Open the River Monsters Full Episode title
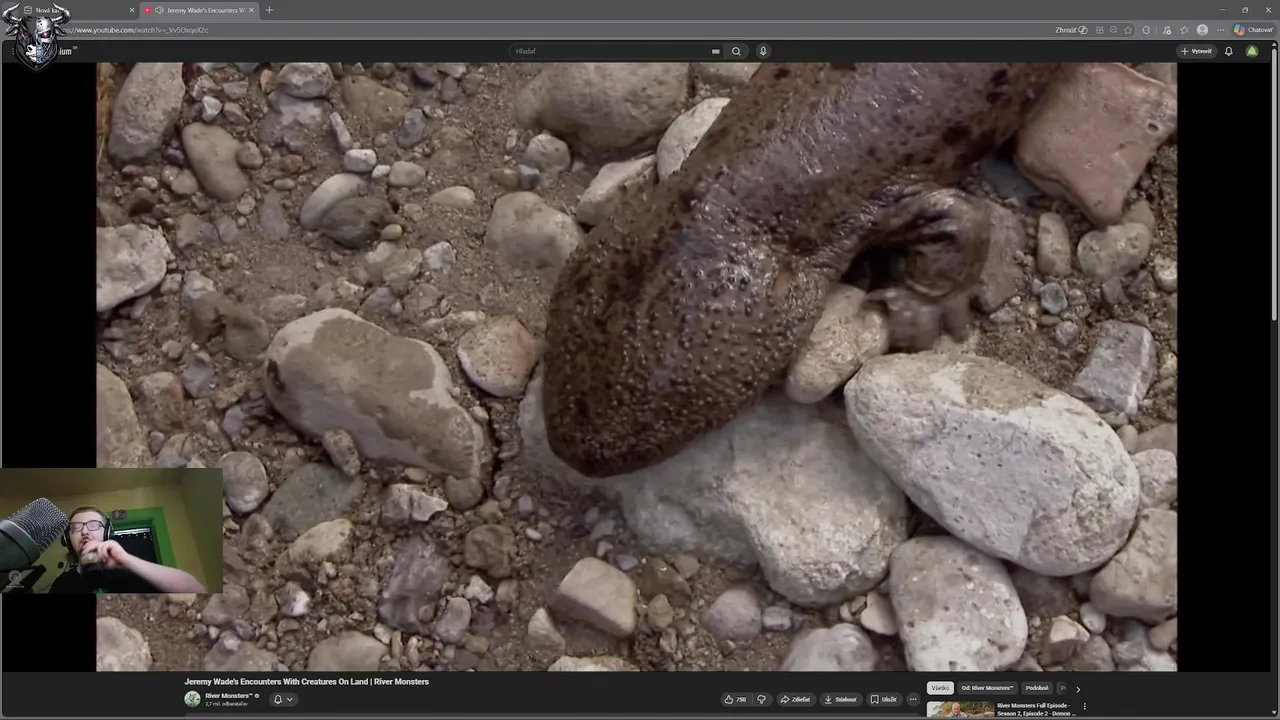This screenshot has width=1280, height=720. 1035,709
